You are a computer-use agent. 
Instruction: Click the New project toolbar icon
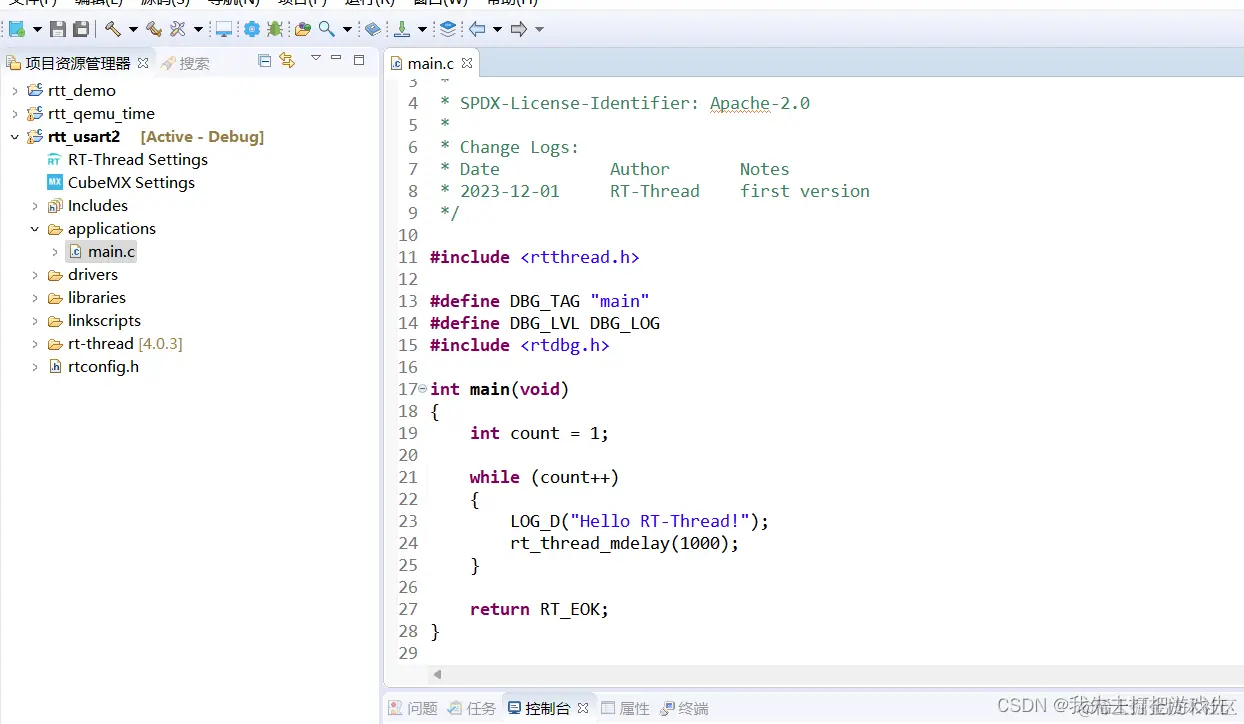click(16, 29)
